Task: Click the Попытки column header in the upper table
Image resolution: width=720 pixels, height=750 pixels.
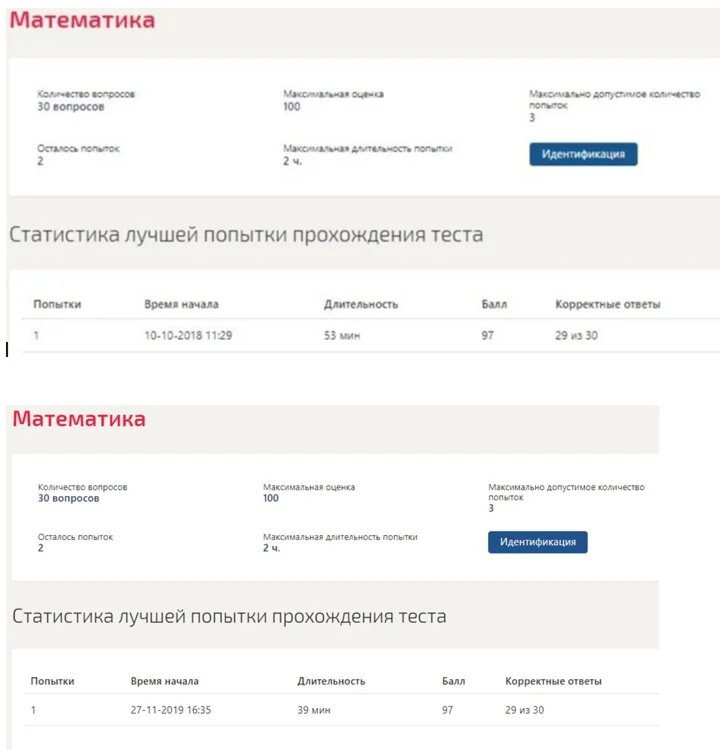Action: [57, 304]
